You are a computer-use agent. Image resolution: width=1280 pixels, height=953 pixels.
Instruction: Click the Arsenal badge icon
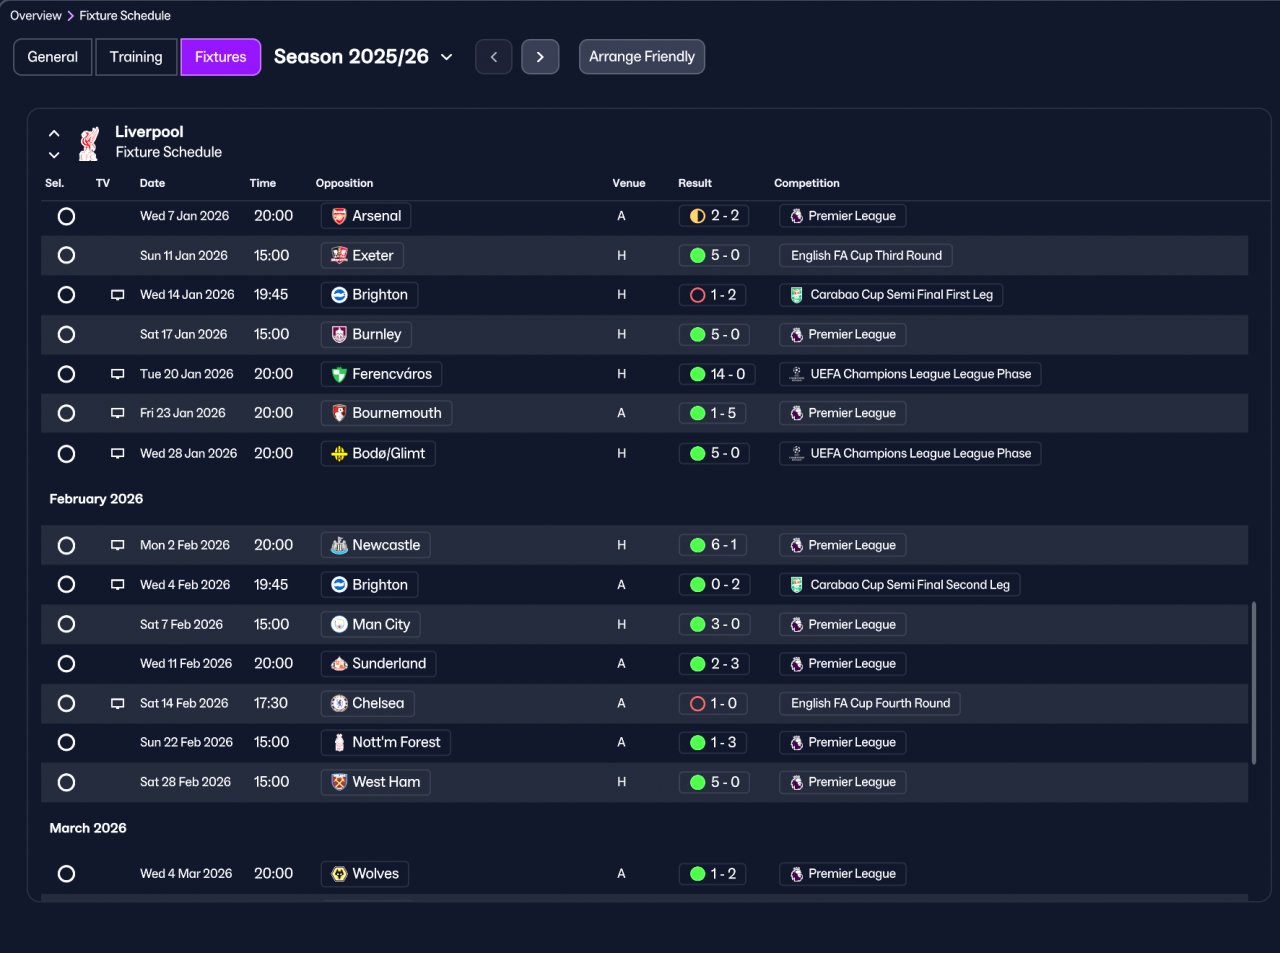click(x=339, y=216)
